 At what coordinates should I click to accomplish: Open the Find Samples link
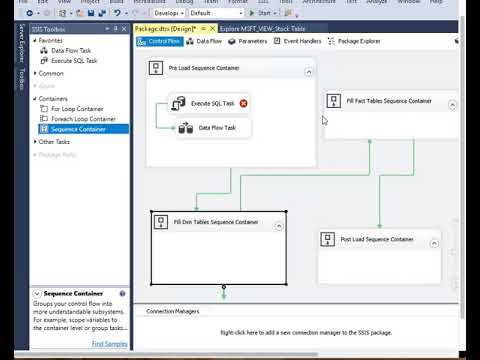point(110,343)
